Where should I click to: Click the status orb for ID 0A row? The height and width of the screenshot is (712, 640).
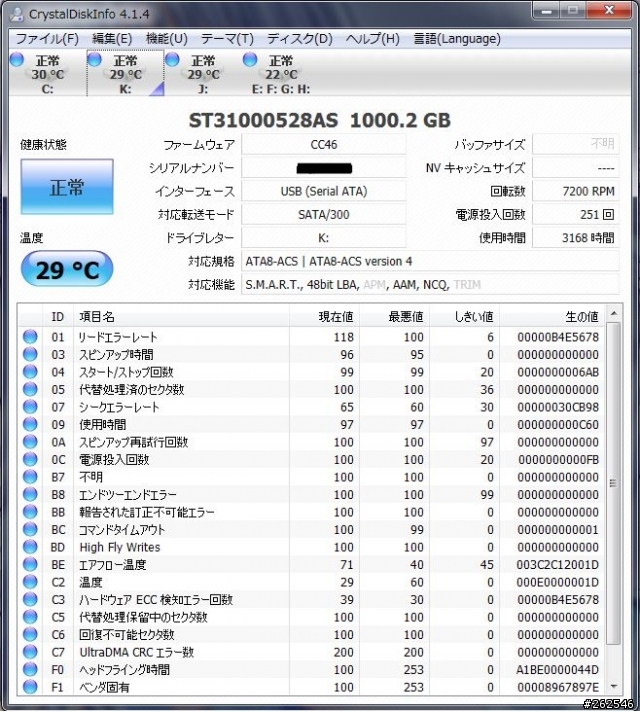click(30, 441)
